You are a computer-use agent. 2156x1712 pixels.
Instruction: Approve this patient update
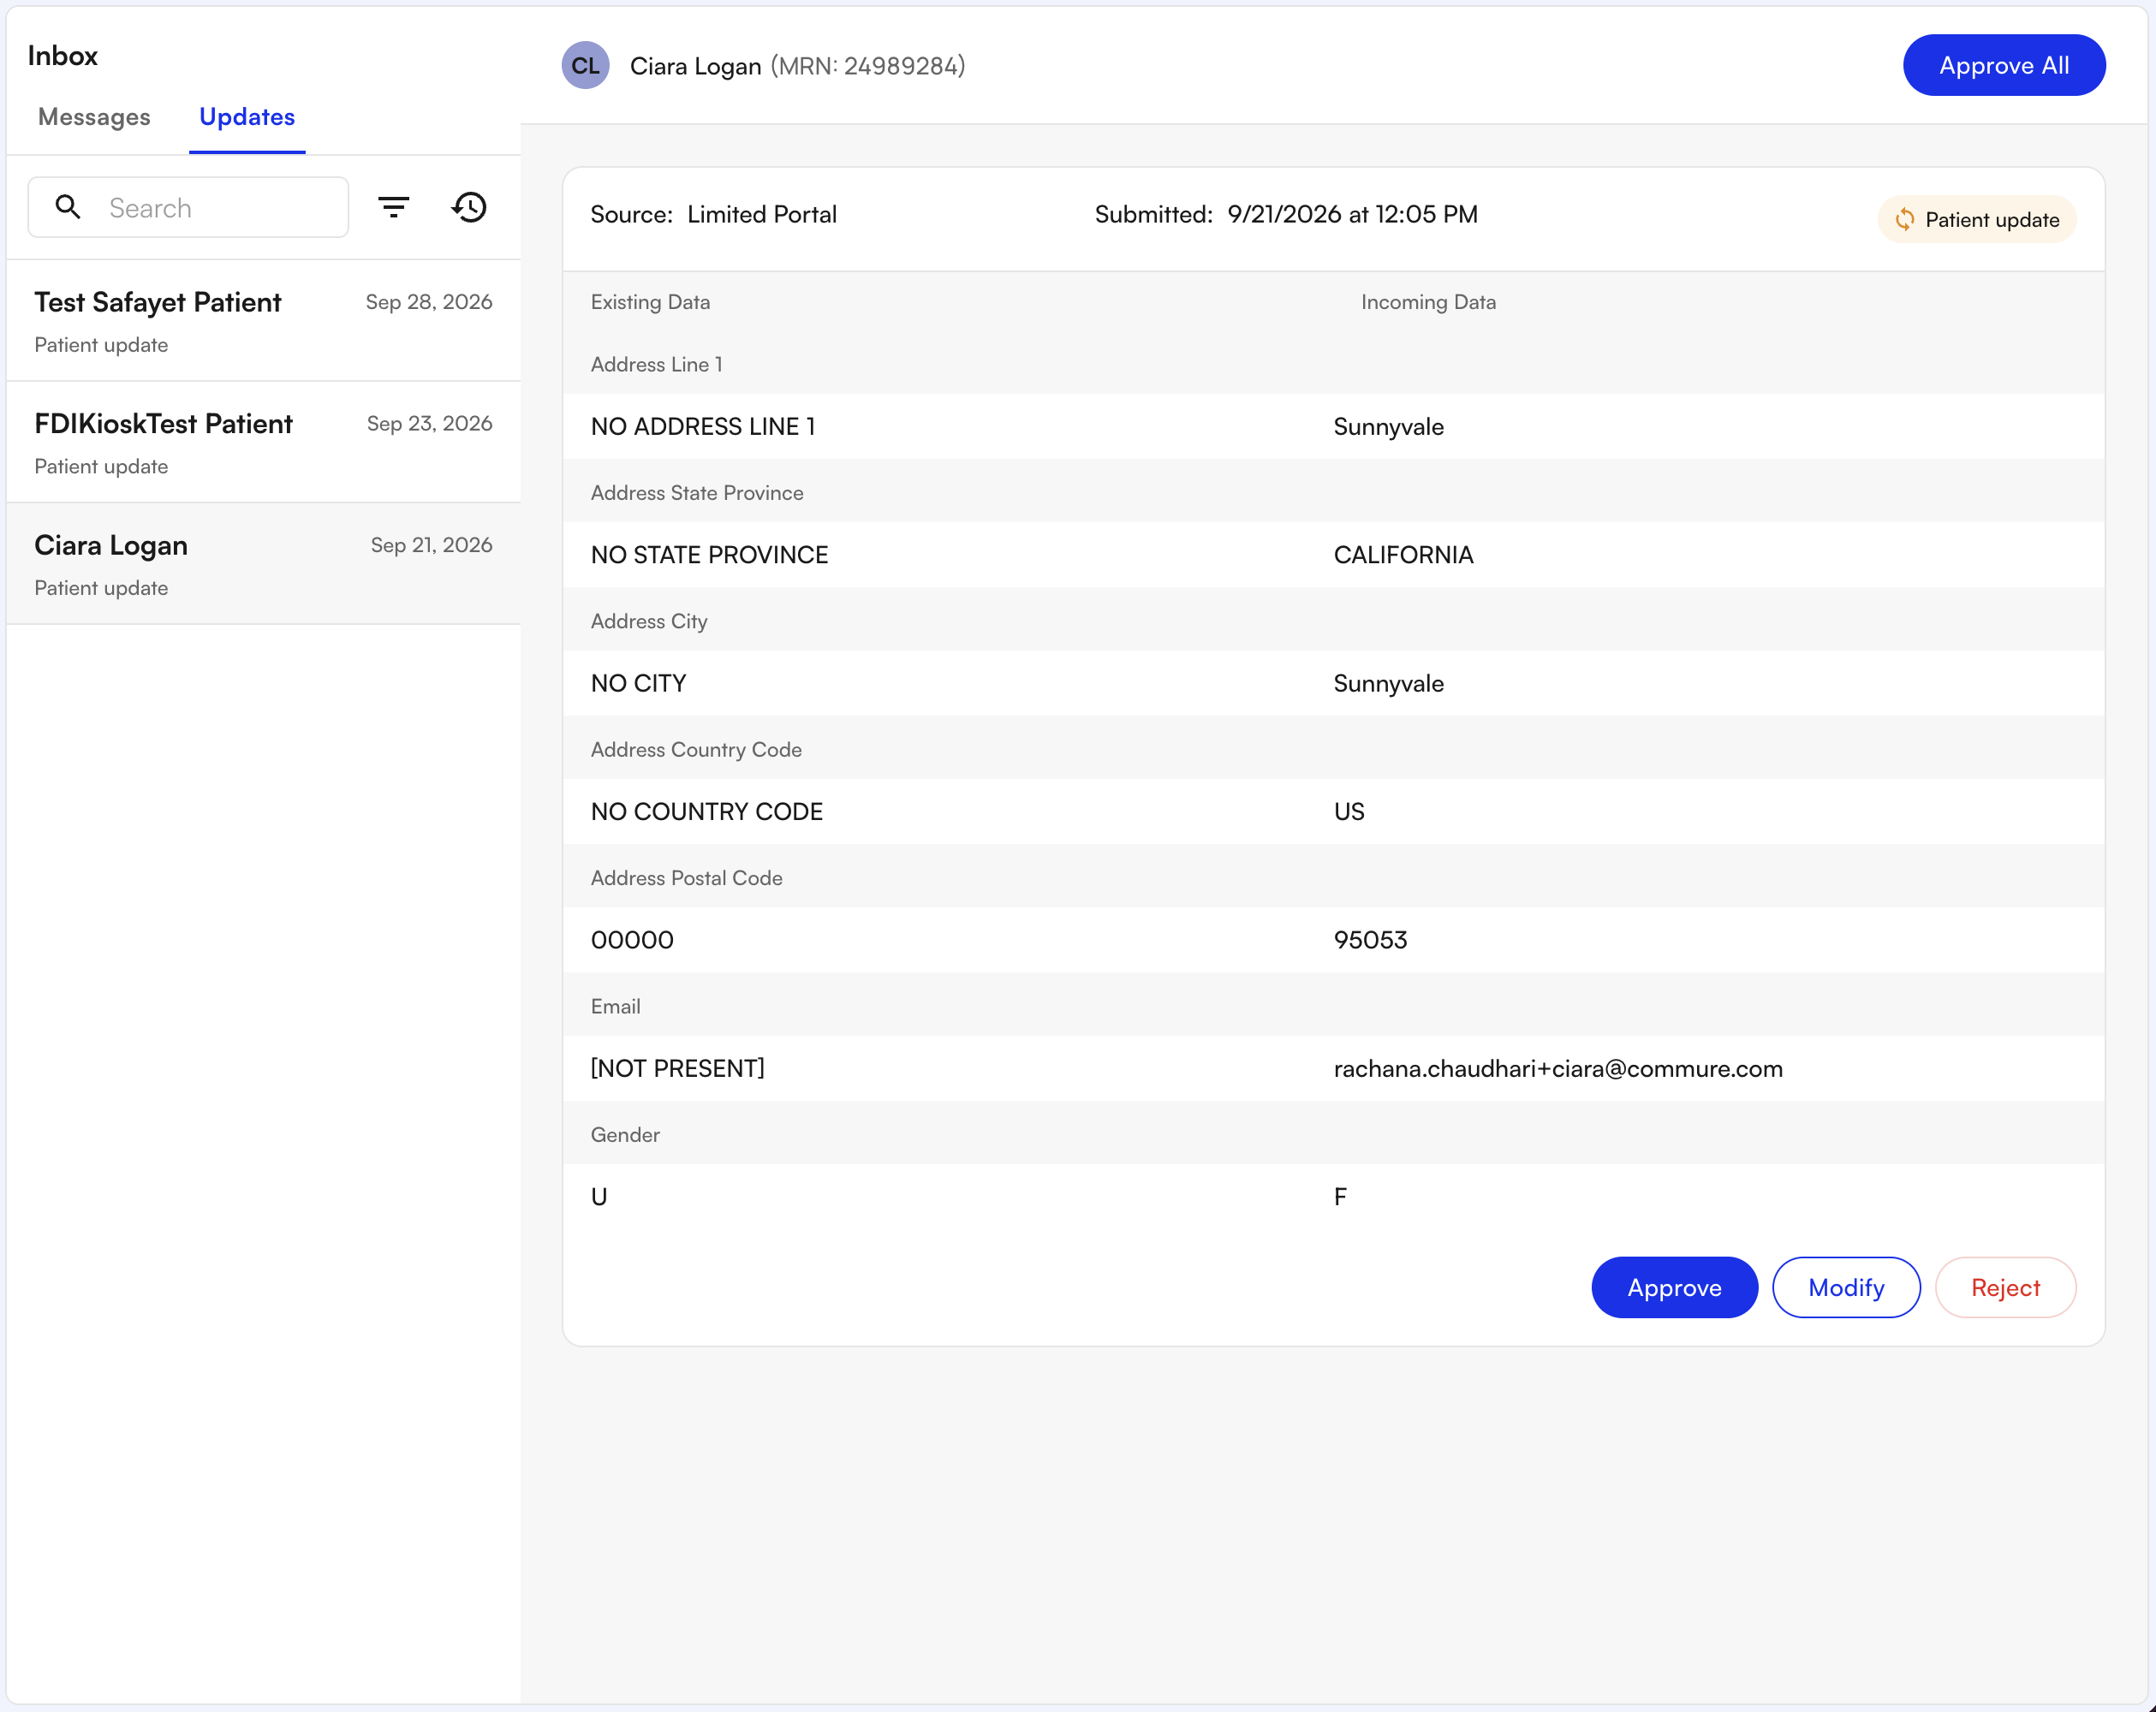(1674, 1287)
